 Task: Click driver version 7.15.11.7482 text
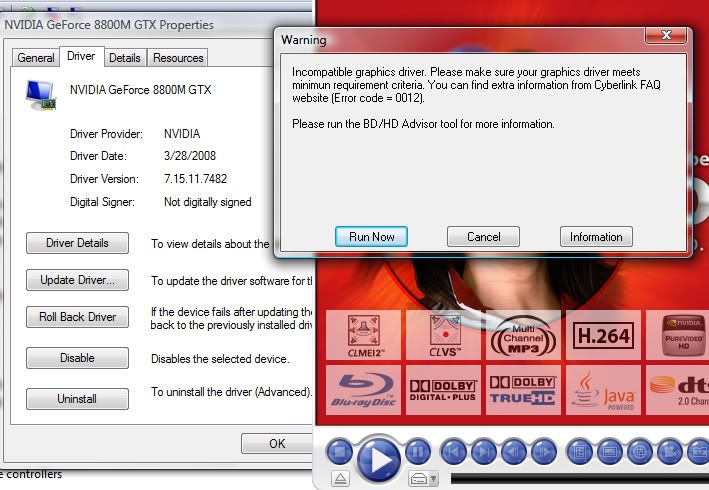click(195, 179)
